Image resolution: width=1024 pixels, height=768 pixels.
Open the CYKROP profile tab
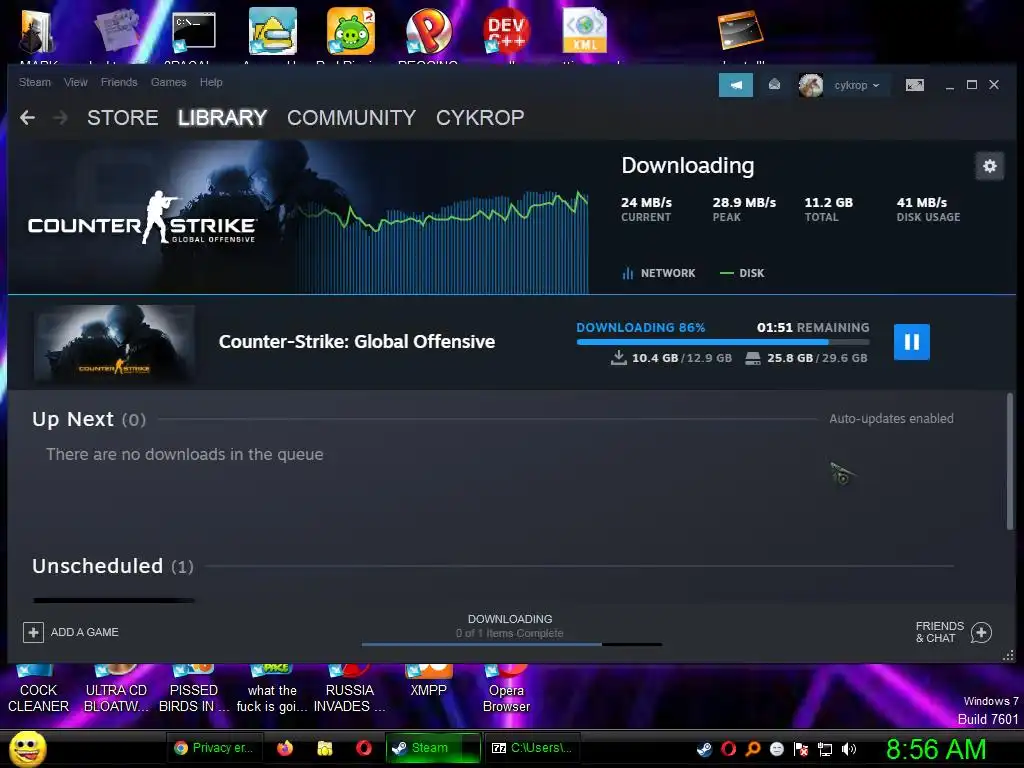point(480,118)
